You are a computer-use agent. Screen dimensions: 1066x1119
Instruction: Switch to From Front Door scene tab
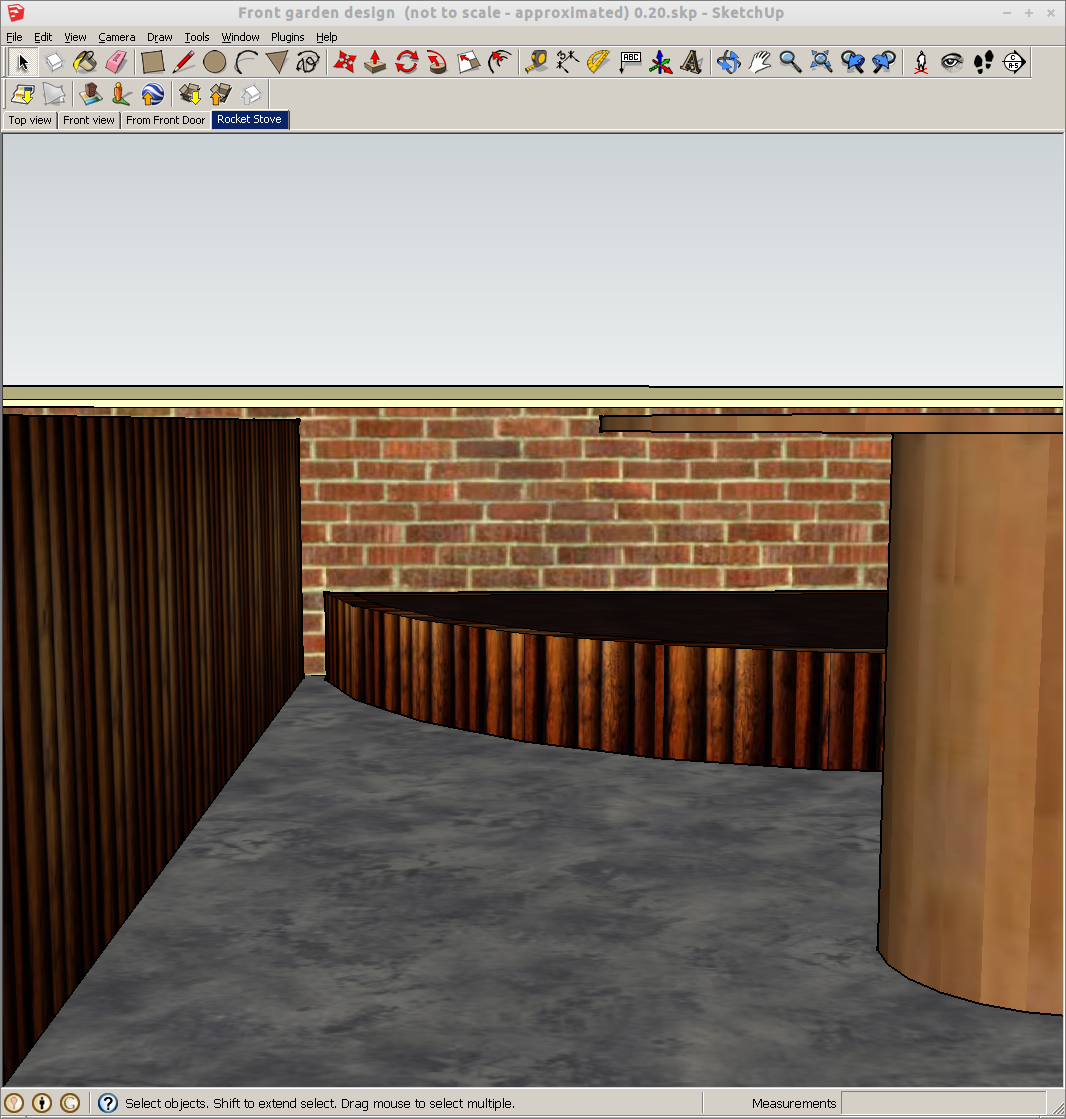(165, 120)
